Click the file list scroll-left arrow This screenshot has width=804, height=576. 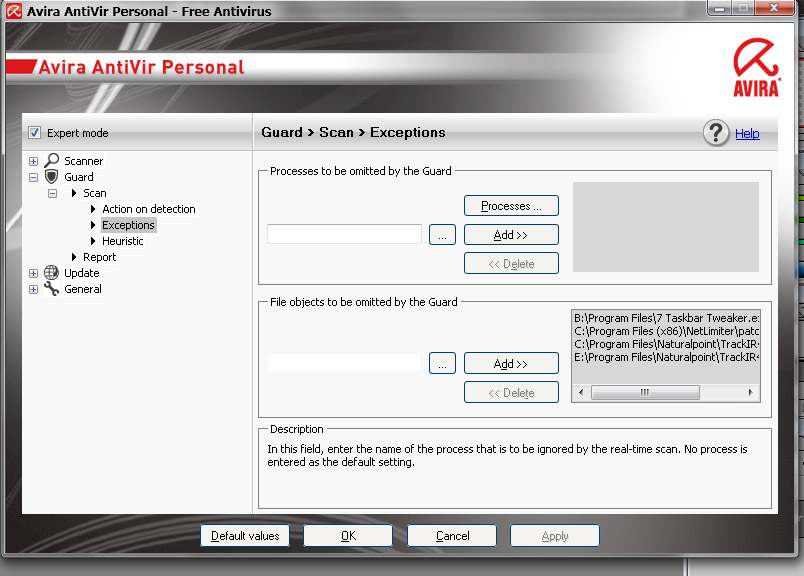click(x=581, y=392)
